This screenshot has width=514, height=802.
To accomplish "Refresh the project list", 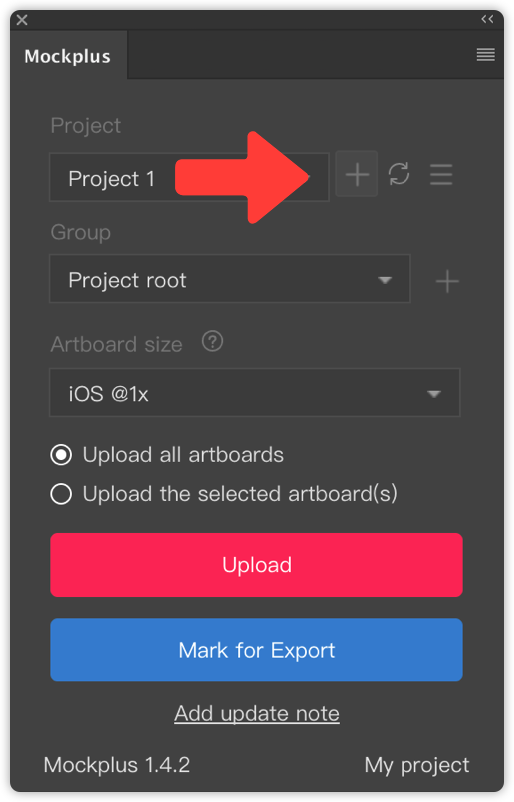I will [399, 174].
